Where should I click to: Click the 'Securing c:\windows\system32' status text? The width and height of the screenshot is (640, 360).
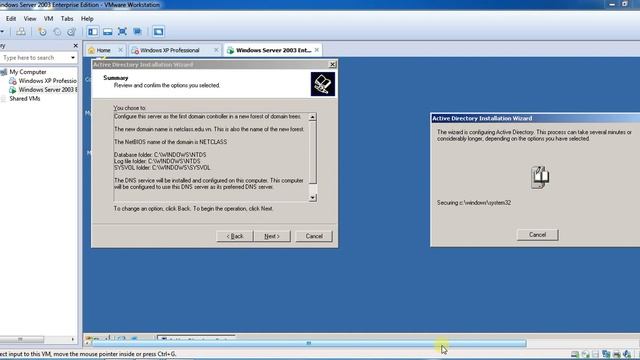(x=474, y=202)
